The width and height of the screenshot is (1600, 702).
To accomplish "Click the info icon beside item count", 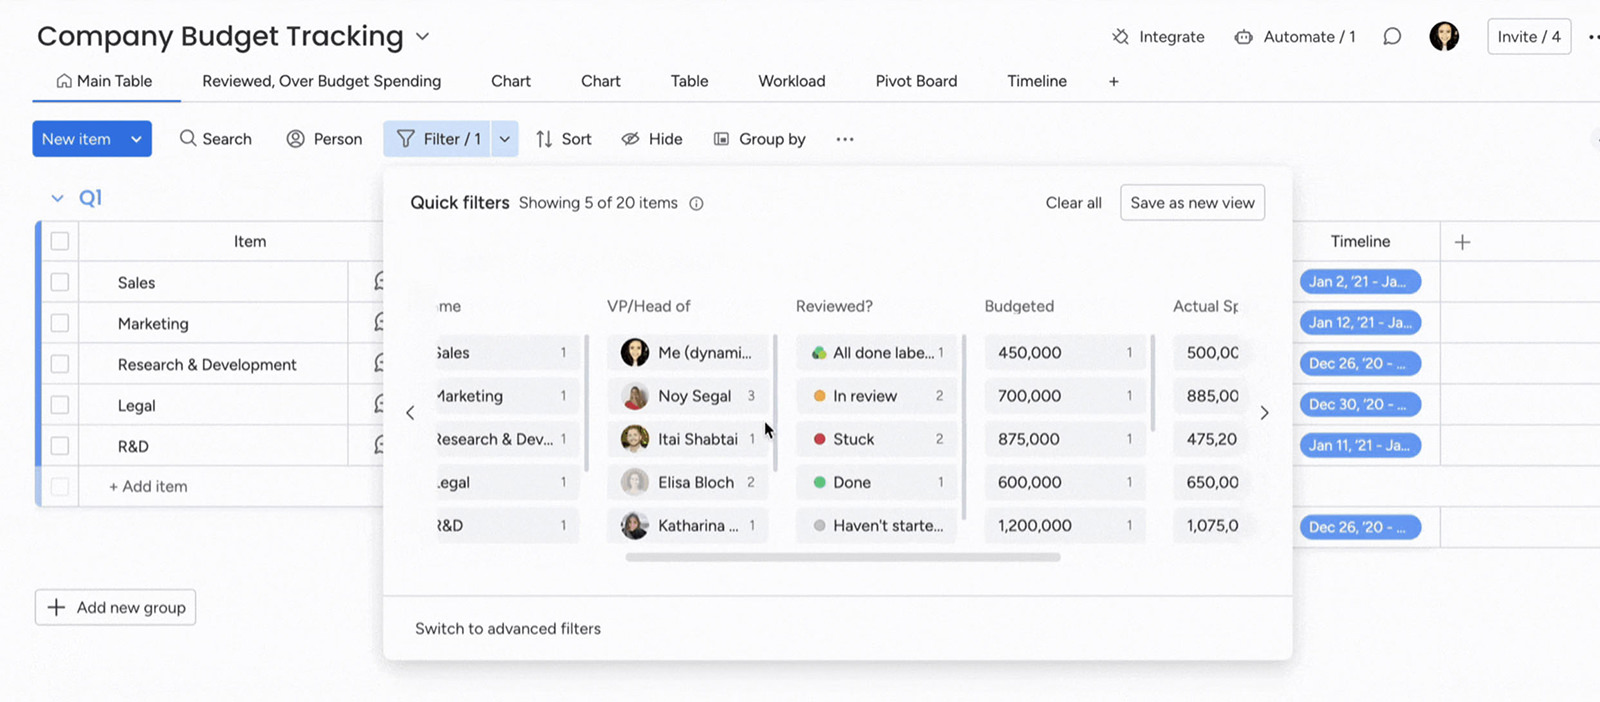I will [x=697, y=204].
